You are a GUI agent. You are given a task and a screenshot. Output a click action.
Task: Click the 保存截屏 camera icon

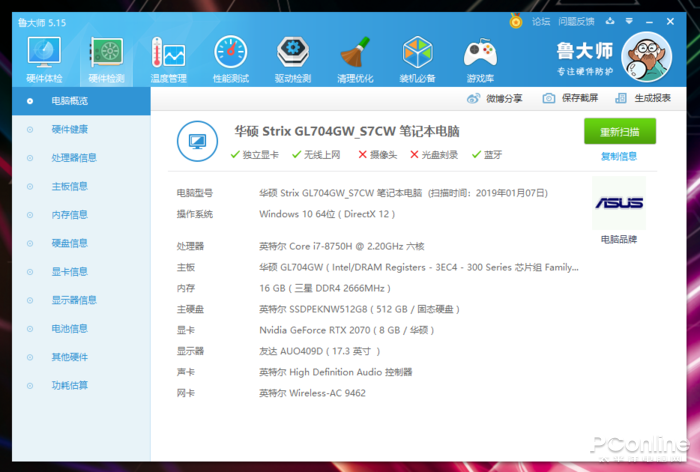pos(549,98)
